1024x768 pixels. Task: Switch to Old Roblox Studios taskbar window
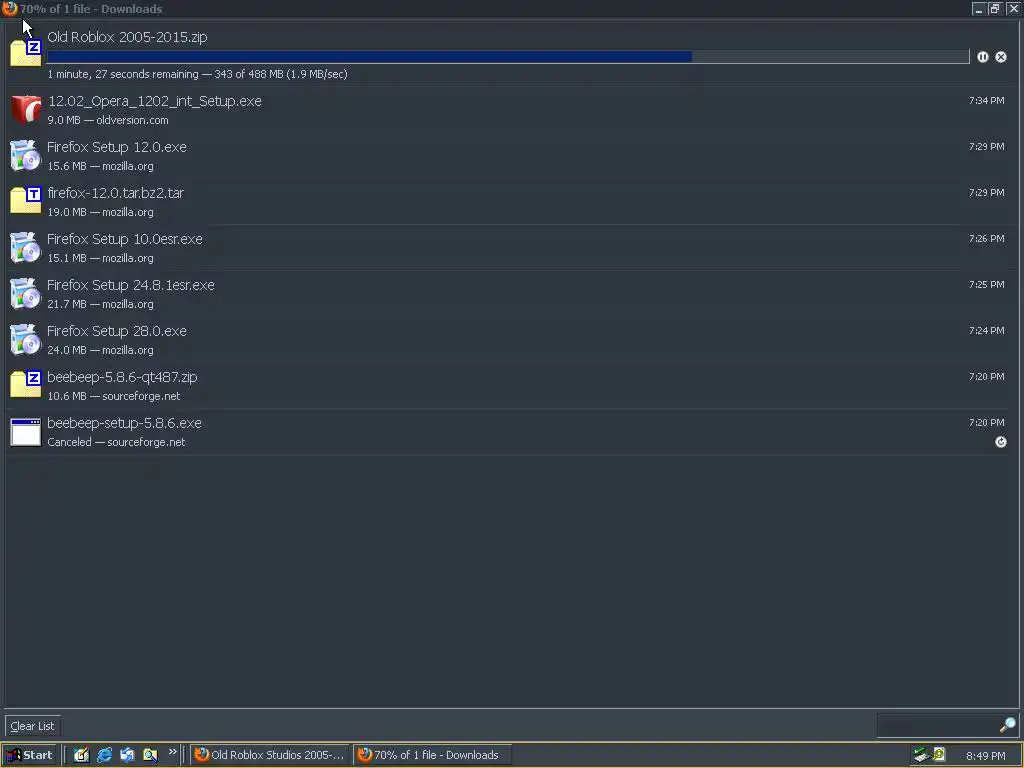click(x=270, y=755)
